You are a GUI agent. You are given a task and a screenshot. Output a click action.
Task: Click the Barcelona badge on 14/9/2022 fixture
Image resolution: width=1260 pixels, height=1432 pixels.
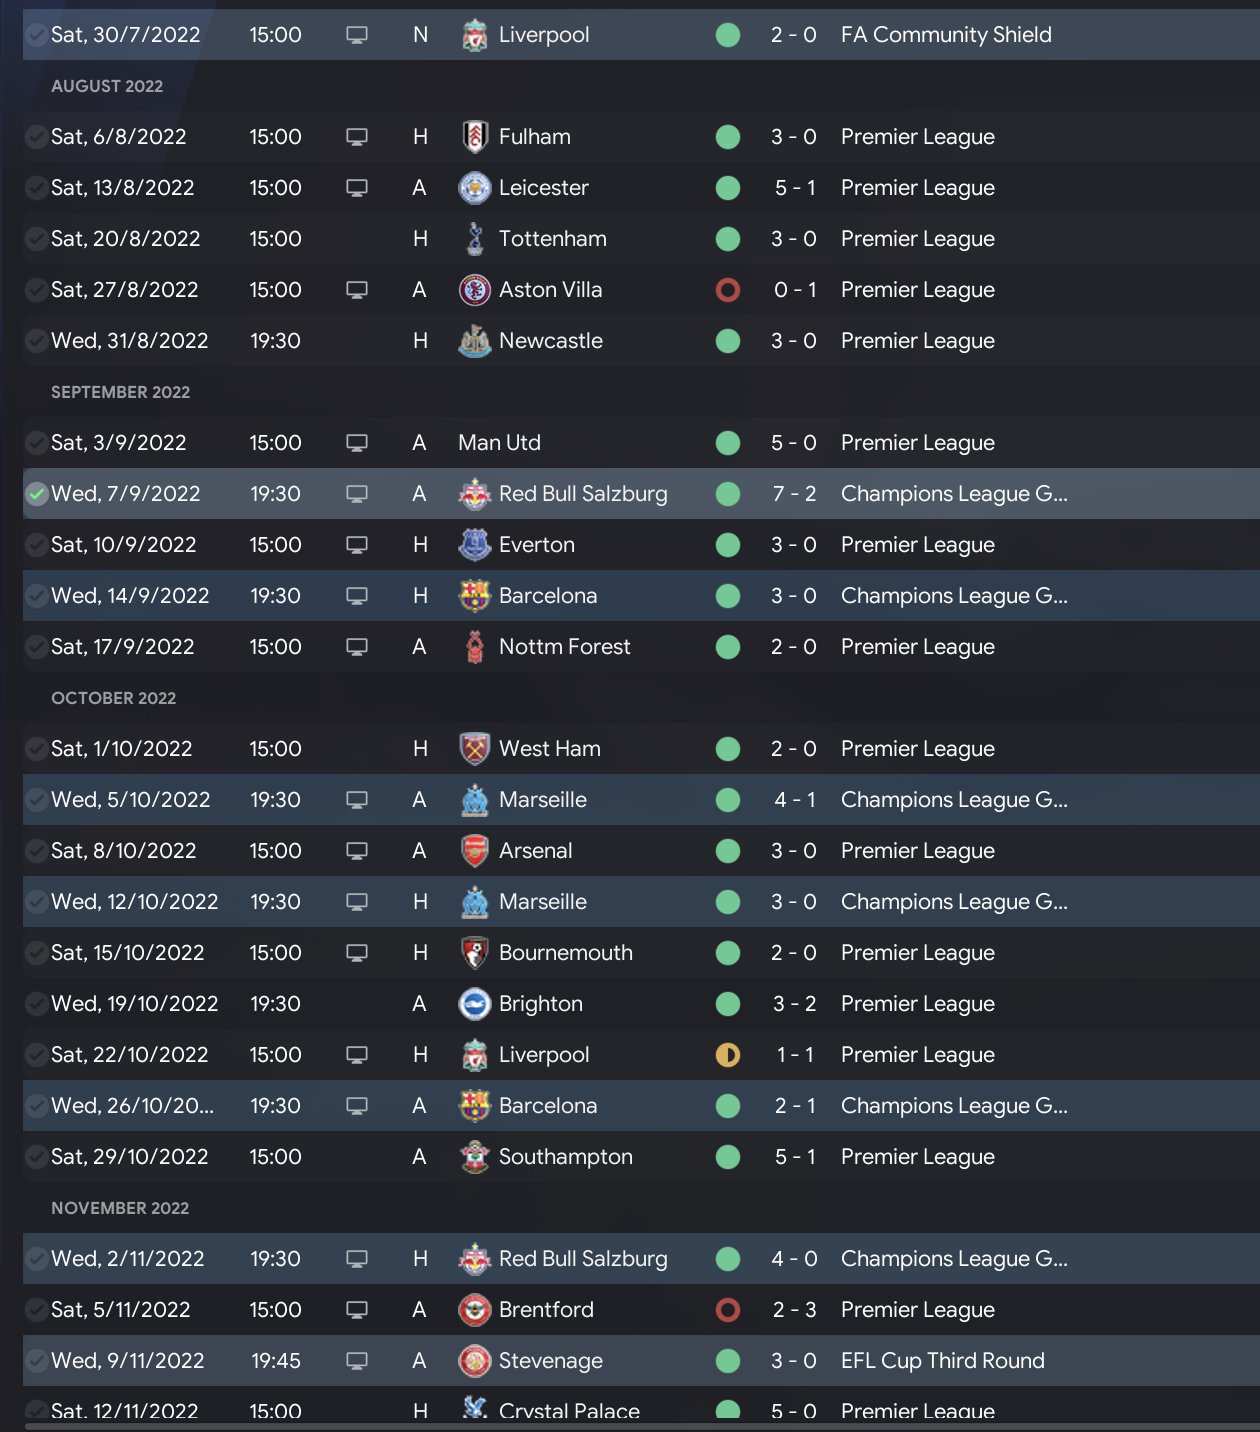475,596
